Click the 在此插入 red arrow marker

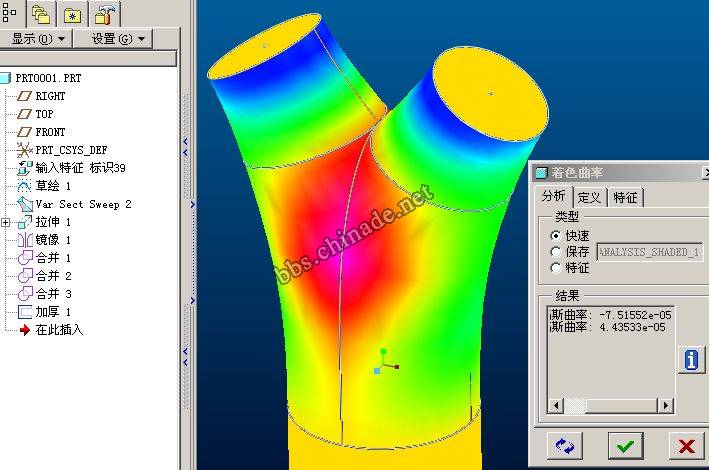point(24,330)
